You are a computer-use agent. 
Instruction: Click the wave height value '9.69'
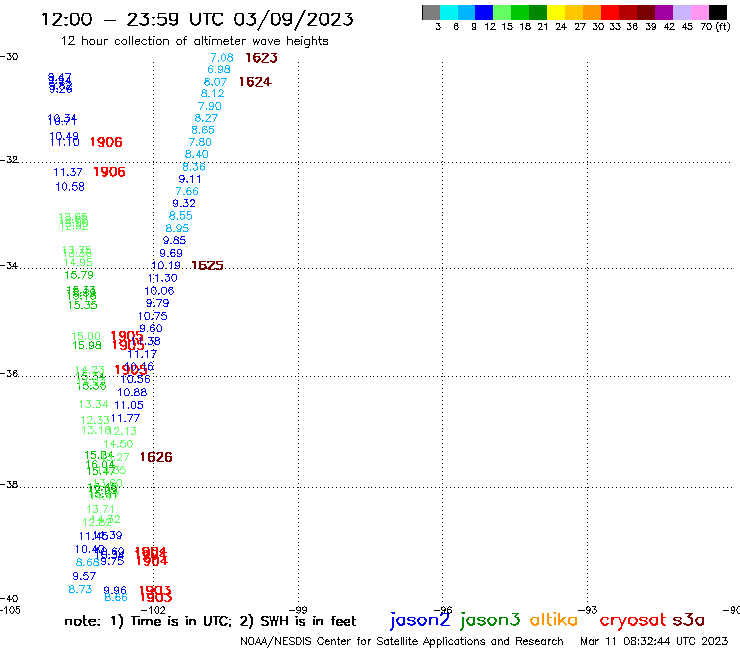[x=171, y=253]
